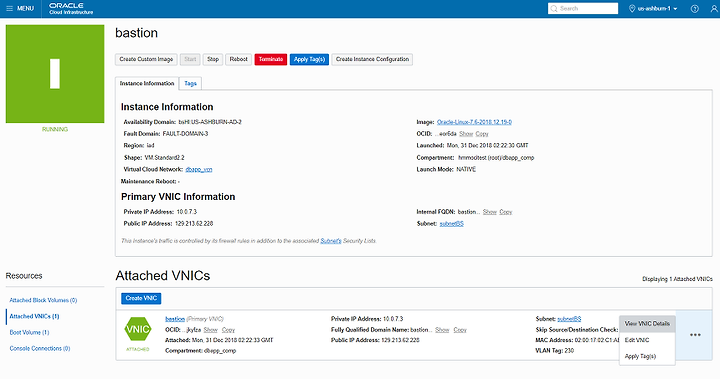The height and width of the screenshot is (379, 720).
Task: Select Attached VNICs (1) resource
Action: pyautogui.click(x=34, y=316)
